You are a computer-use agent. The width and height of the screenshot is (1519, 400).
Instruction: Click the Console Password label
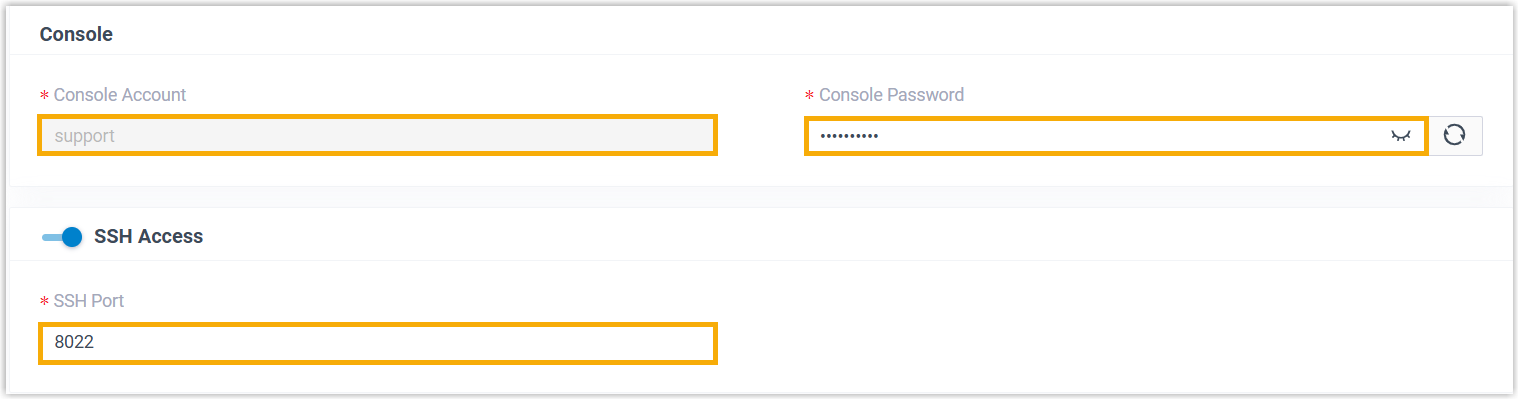coord(891,95)
